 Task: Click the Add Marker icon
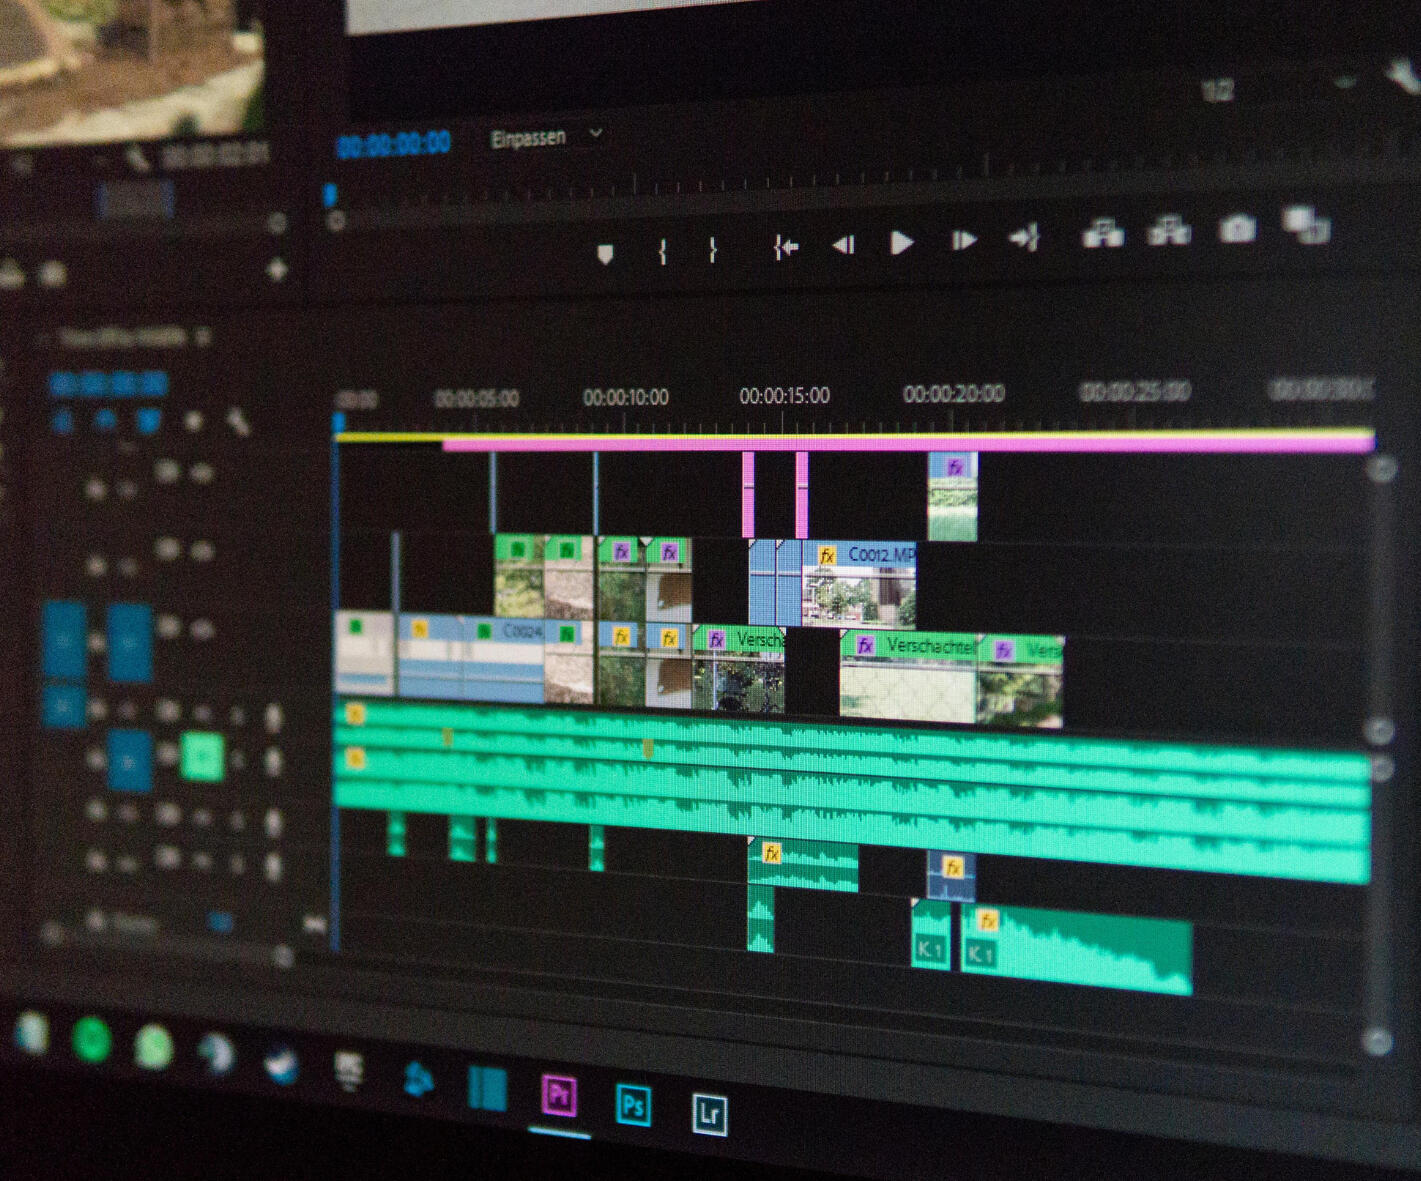click(x=604, y=254)
